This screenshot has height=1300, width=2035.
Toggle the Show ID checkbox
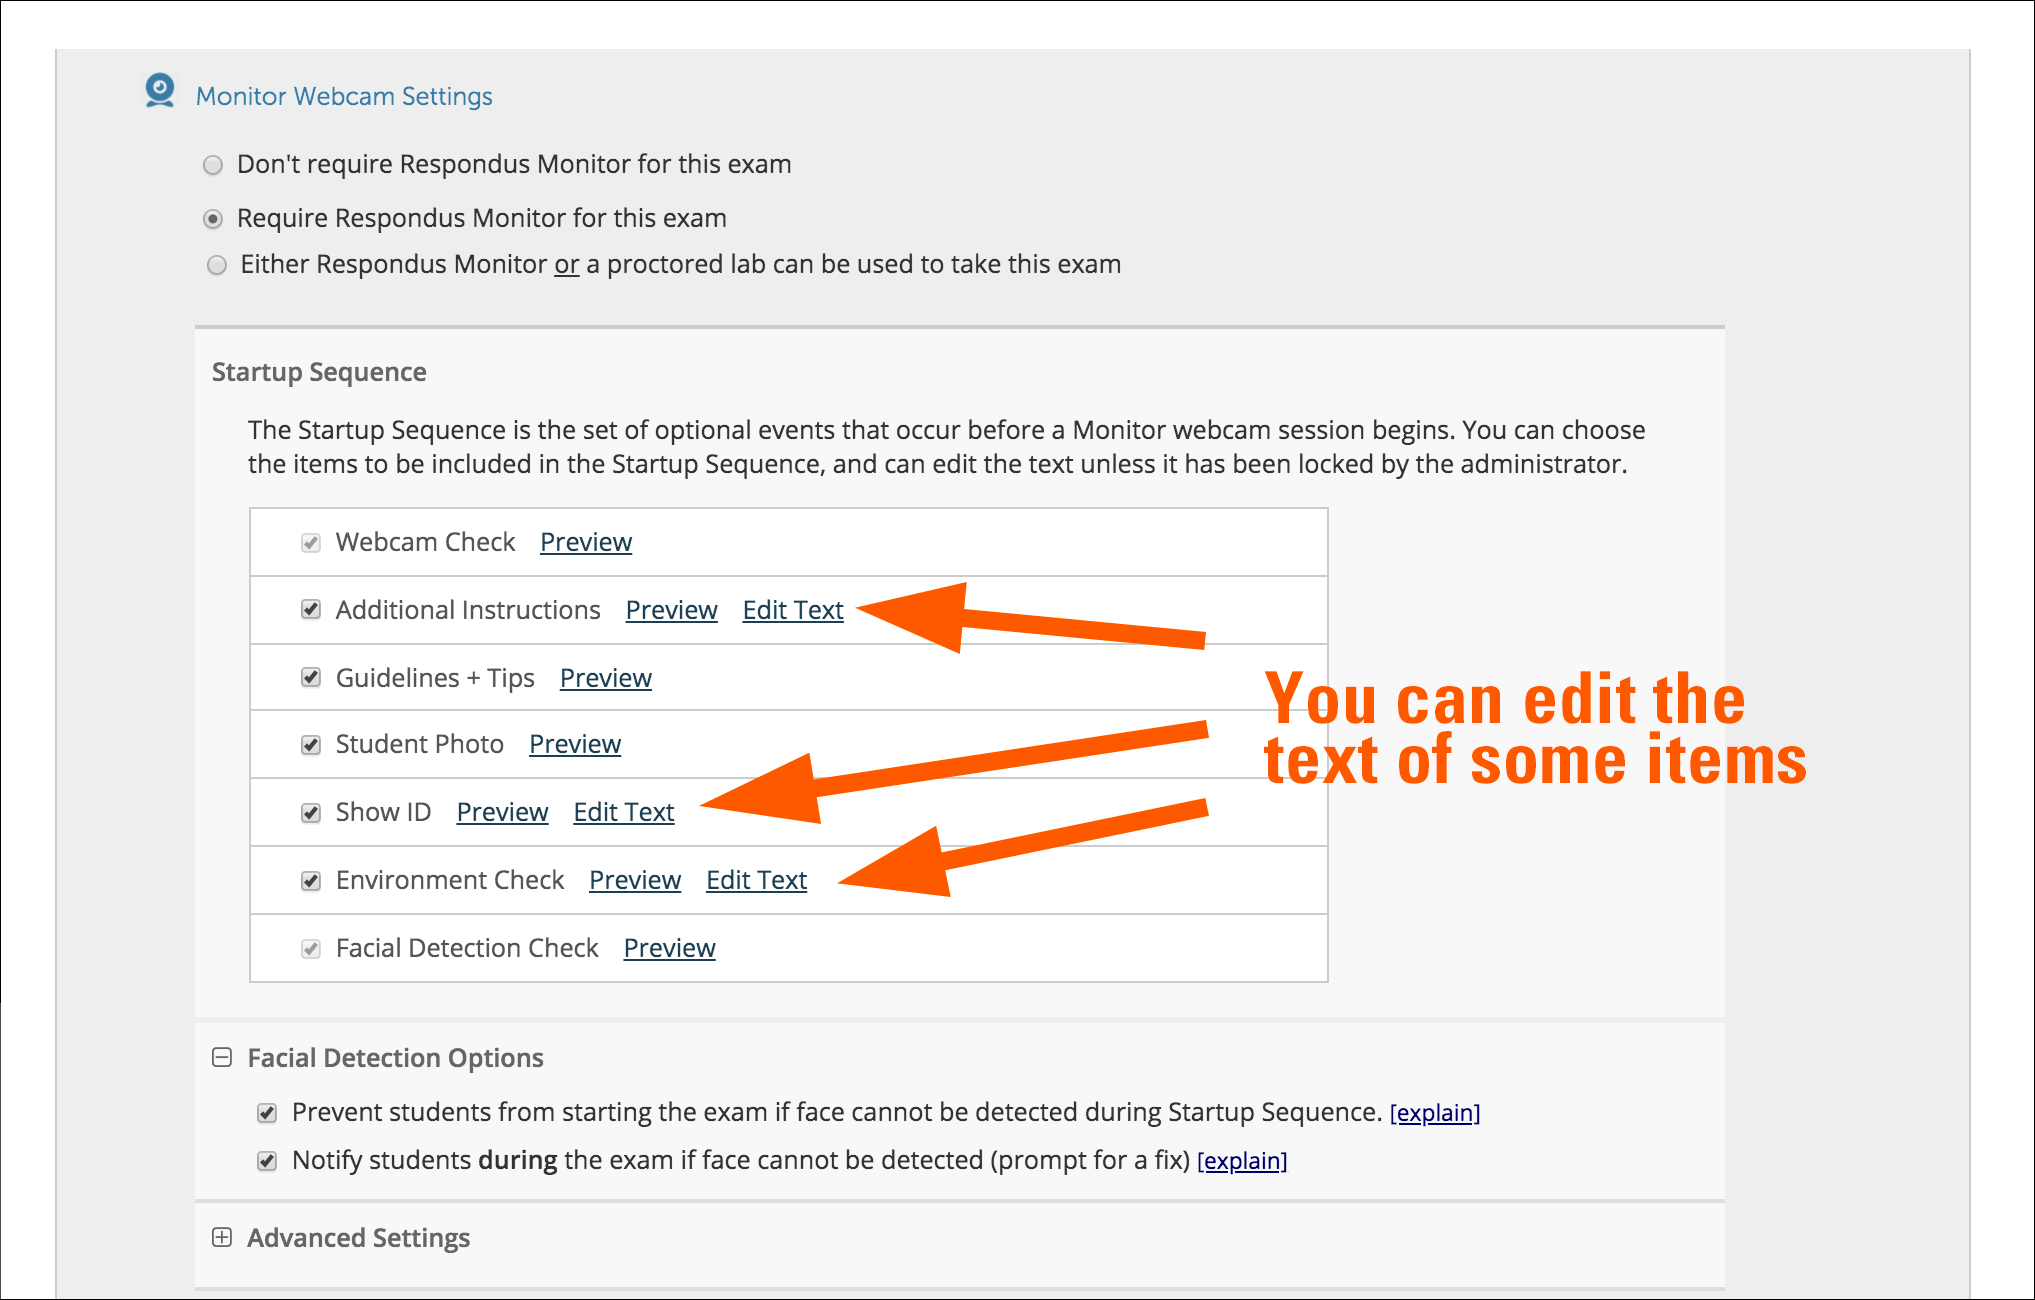pos(311,813)
